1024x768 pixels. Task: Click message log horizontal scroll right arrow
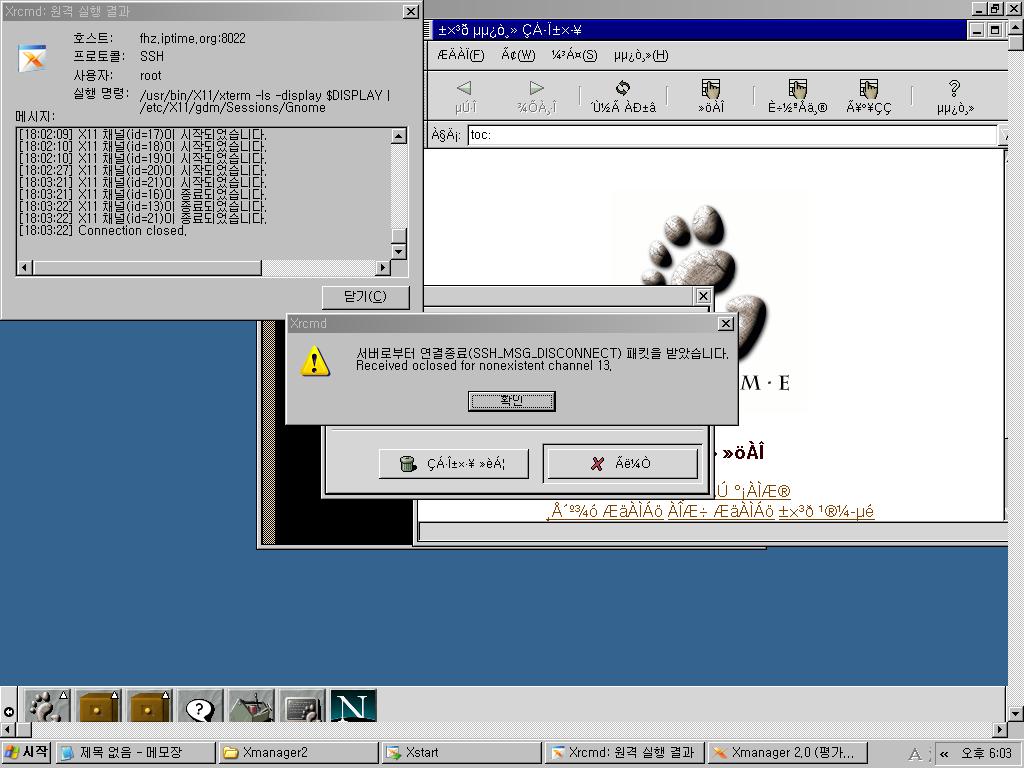383,267
